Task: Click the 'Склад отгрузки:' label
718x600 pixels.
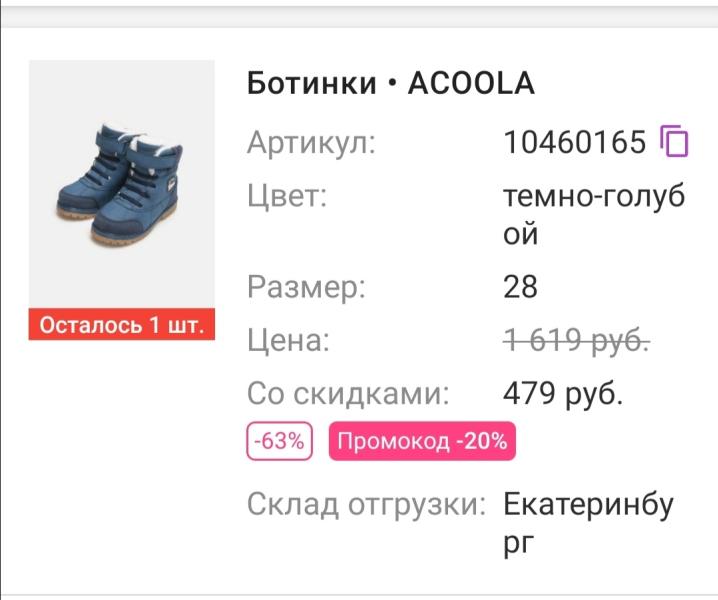Action: 366,504
